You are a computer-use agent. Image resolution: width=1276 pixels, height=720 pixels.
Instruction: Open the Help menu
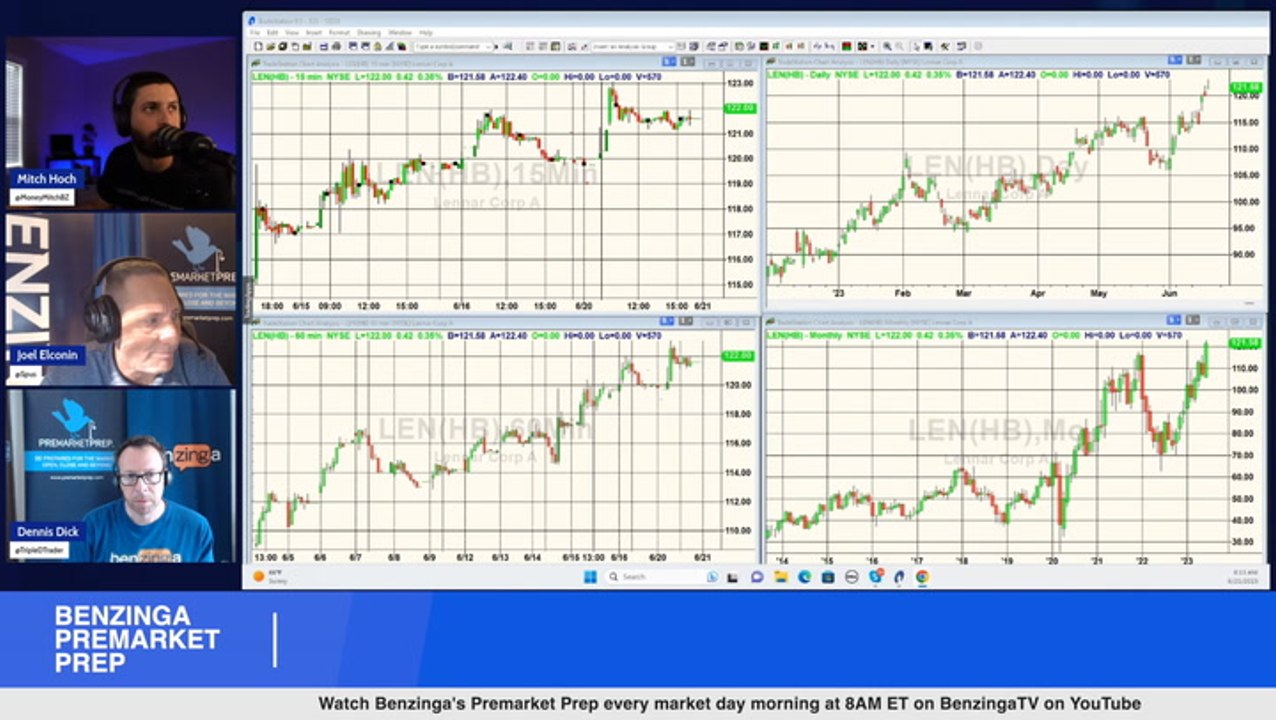[426, 33]
